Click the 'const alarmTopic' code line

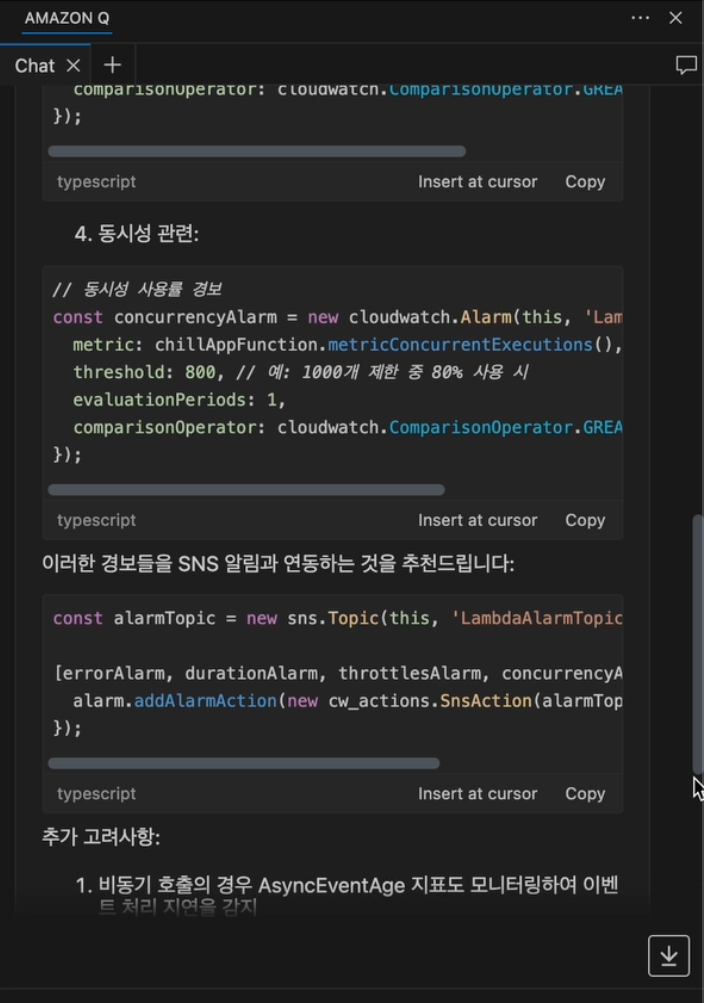point(338,618)
